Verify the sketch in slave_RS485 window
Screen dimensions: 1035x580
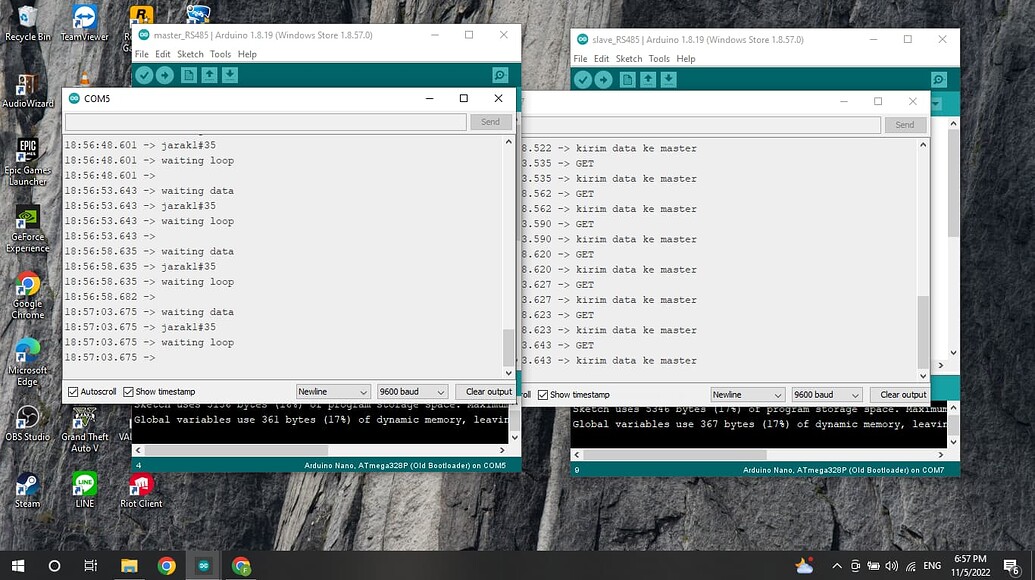pos(584,79)
